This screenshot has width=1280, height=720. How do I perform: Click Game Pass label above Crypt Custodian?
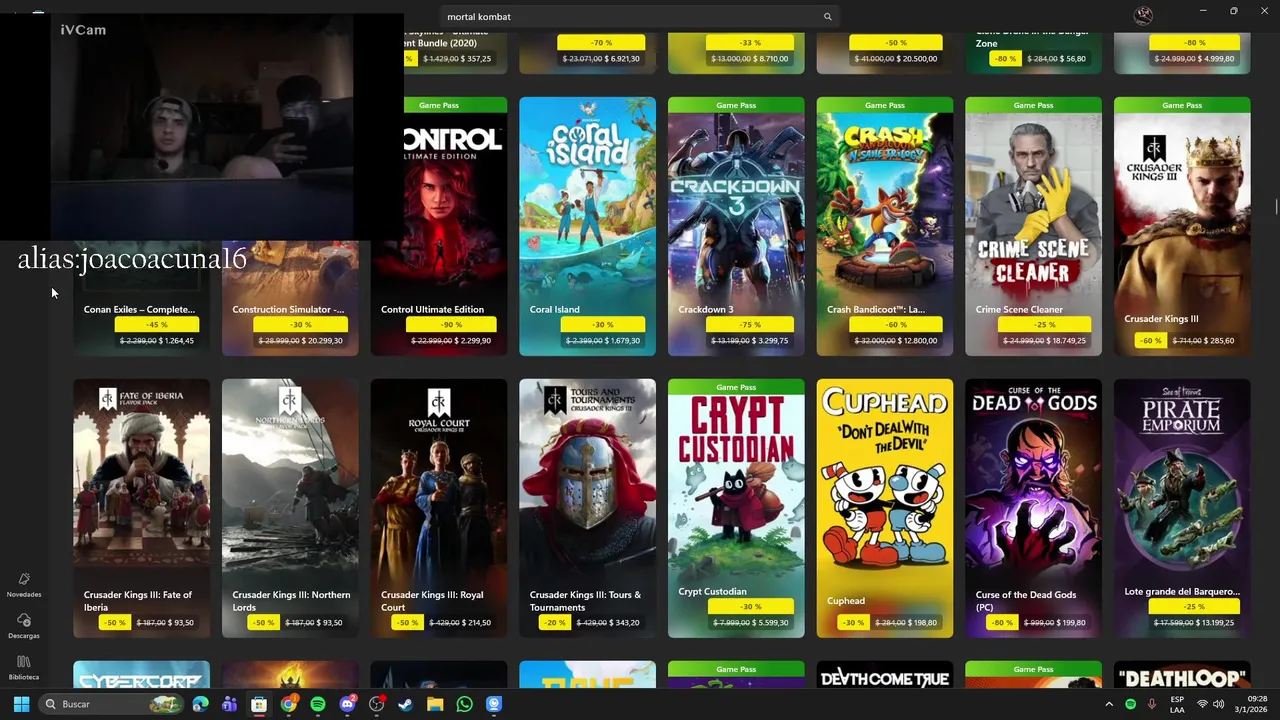(736, 387)
